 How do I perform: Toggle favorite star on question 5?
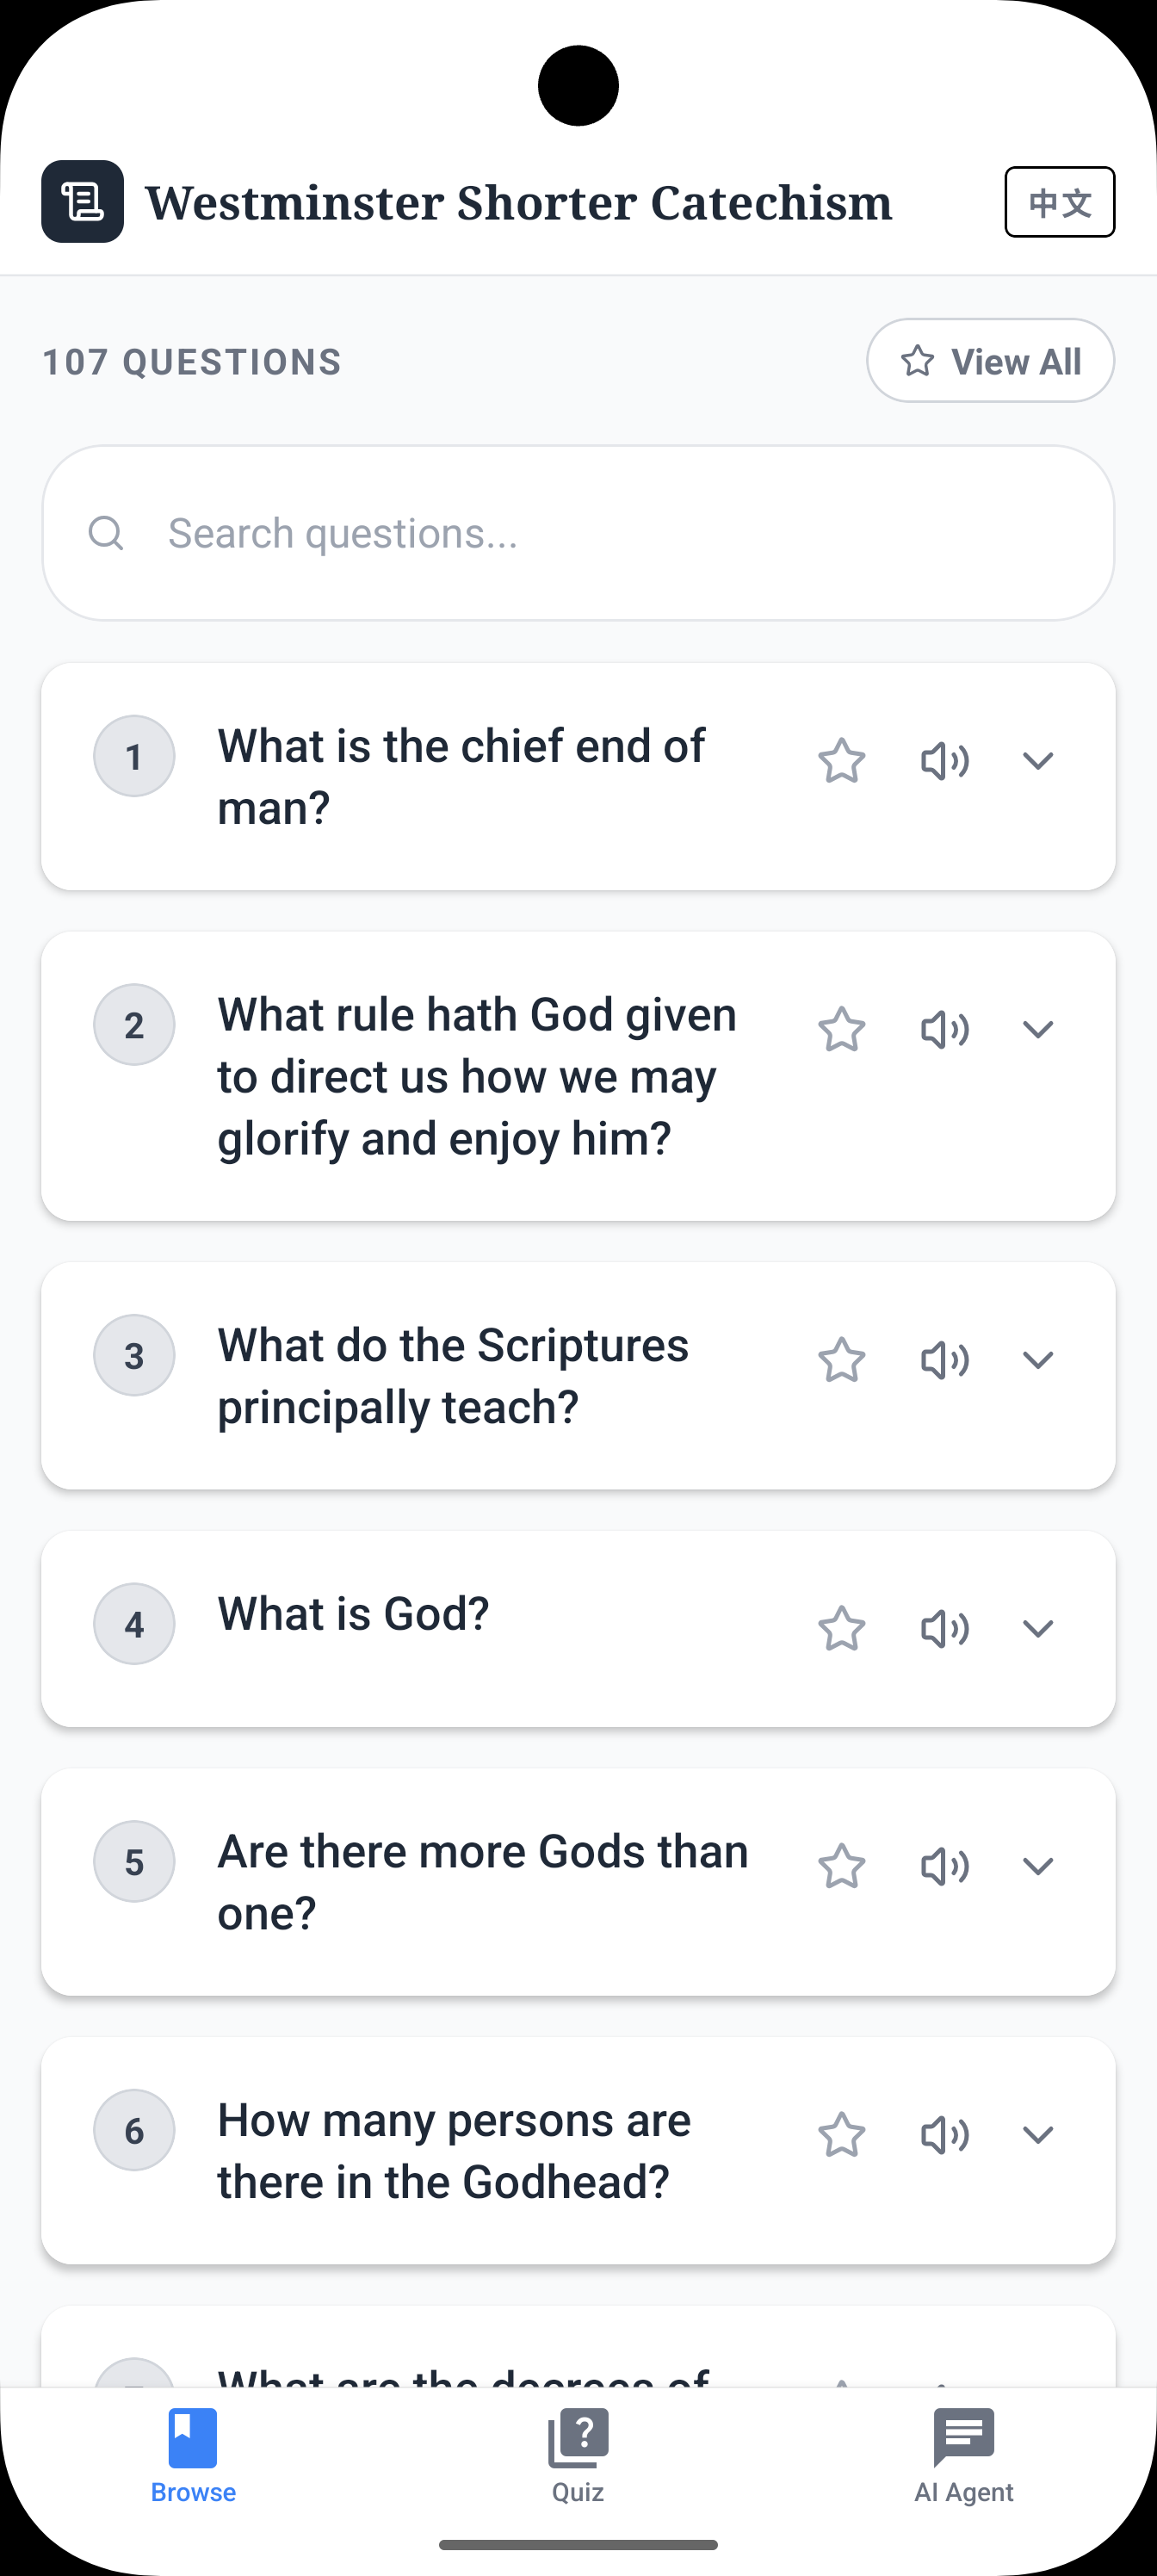(x=841, y=1866)
